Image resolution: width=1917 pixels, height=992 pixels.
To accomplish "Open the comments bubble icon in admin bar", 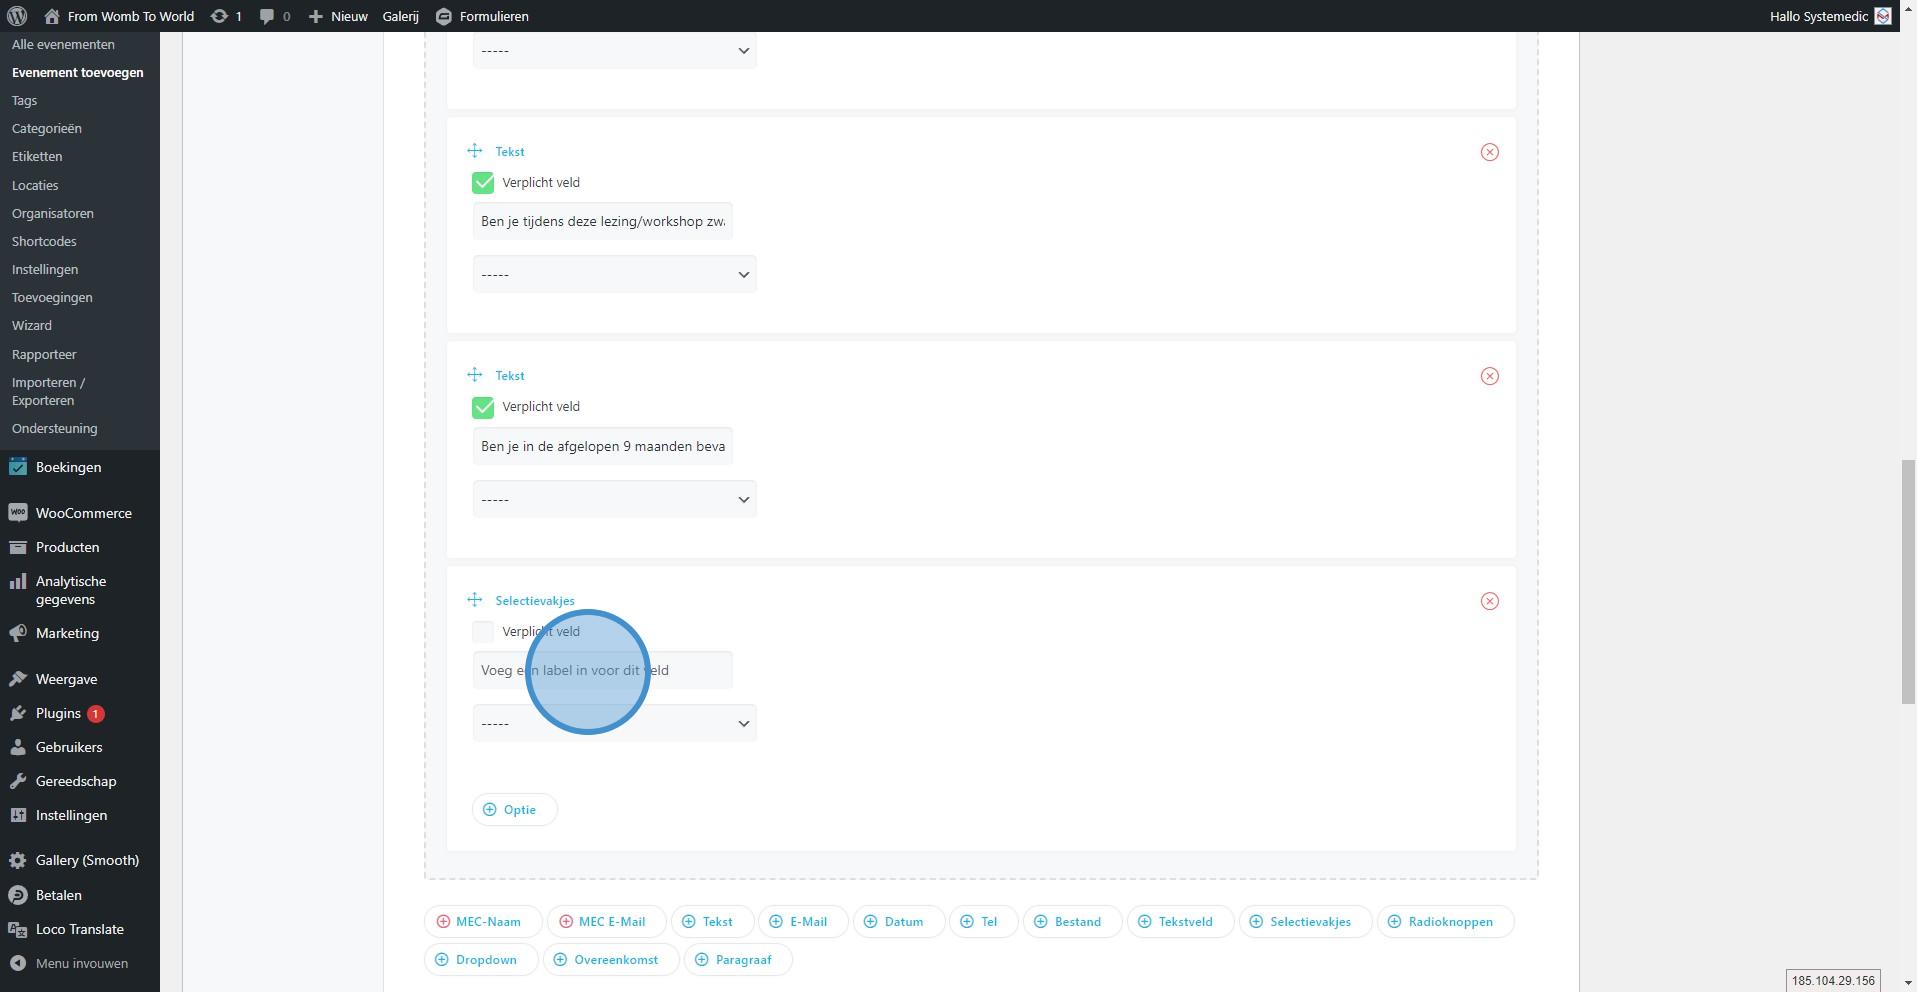I will [267, 16].
